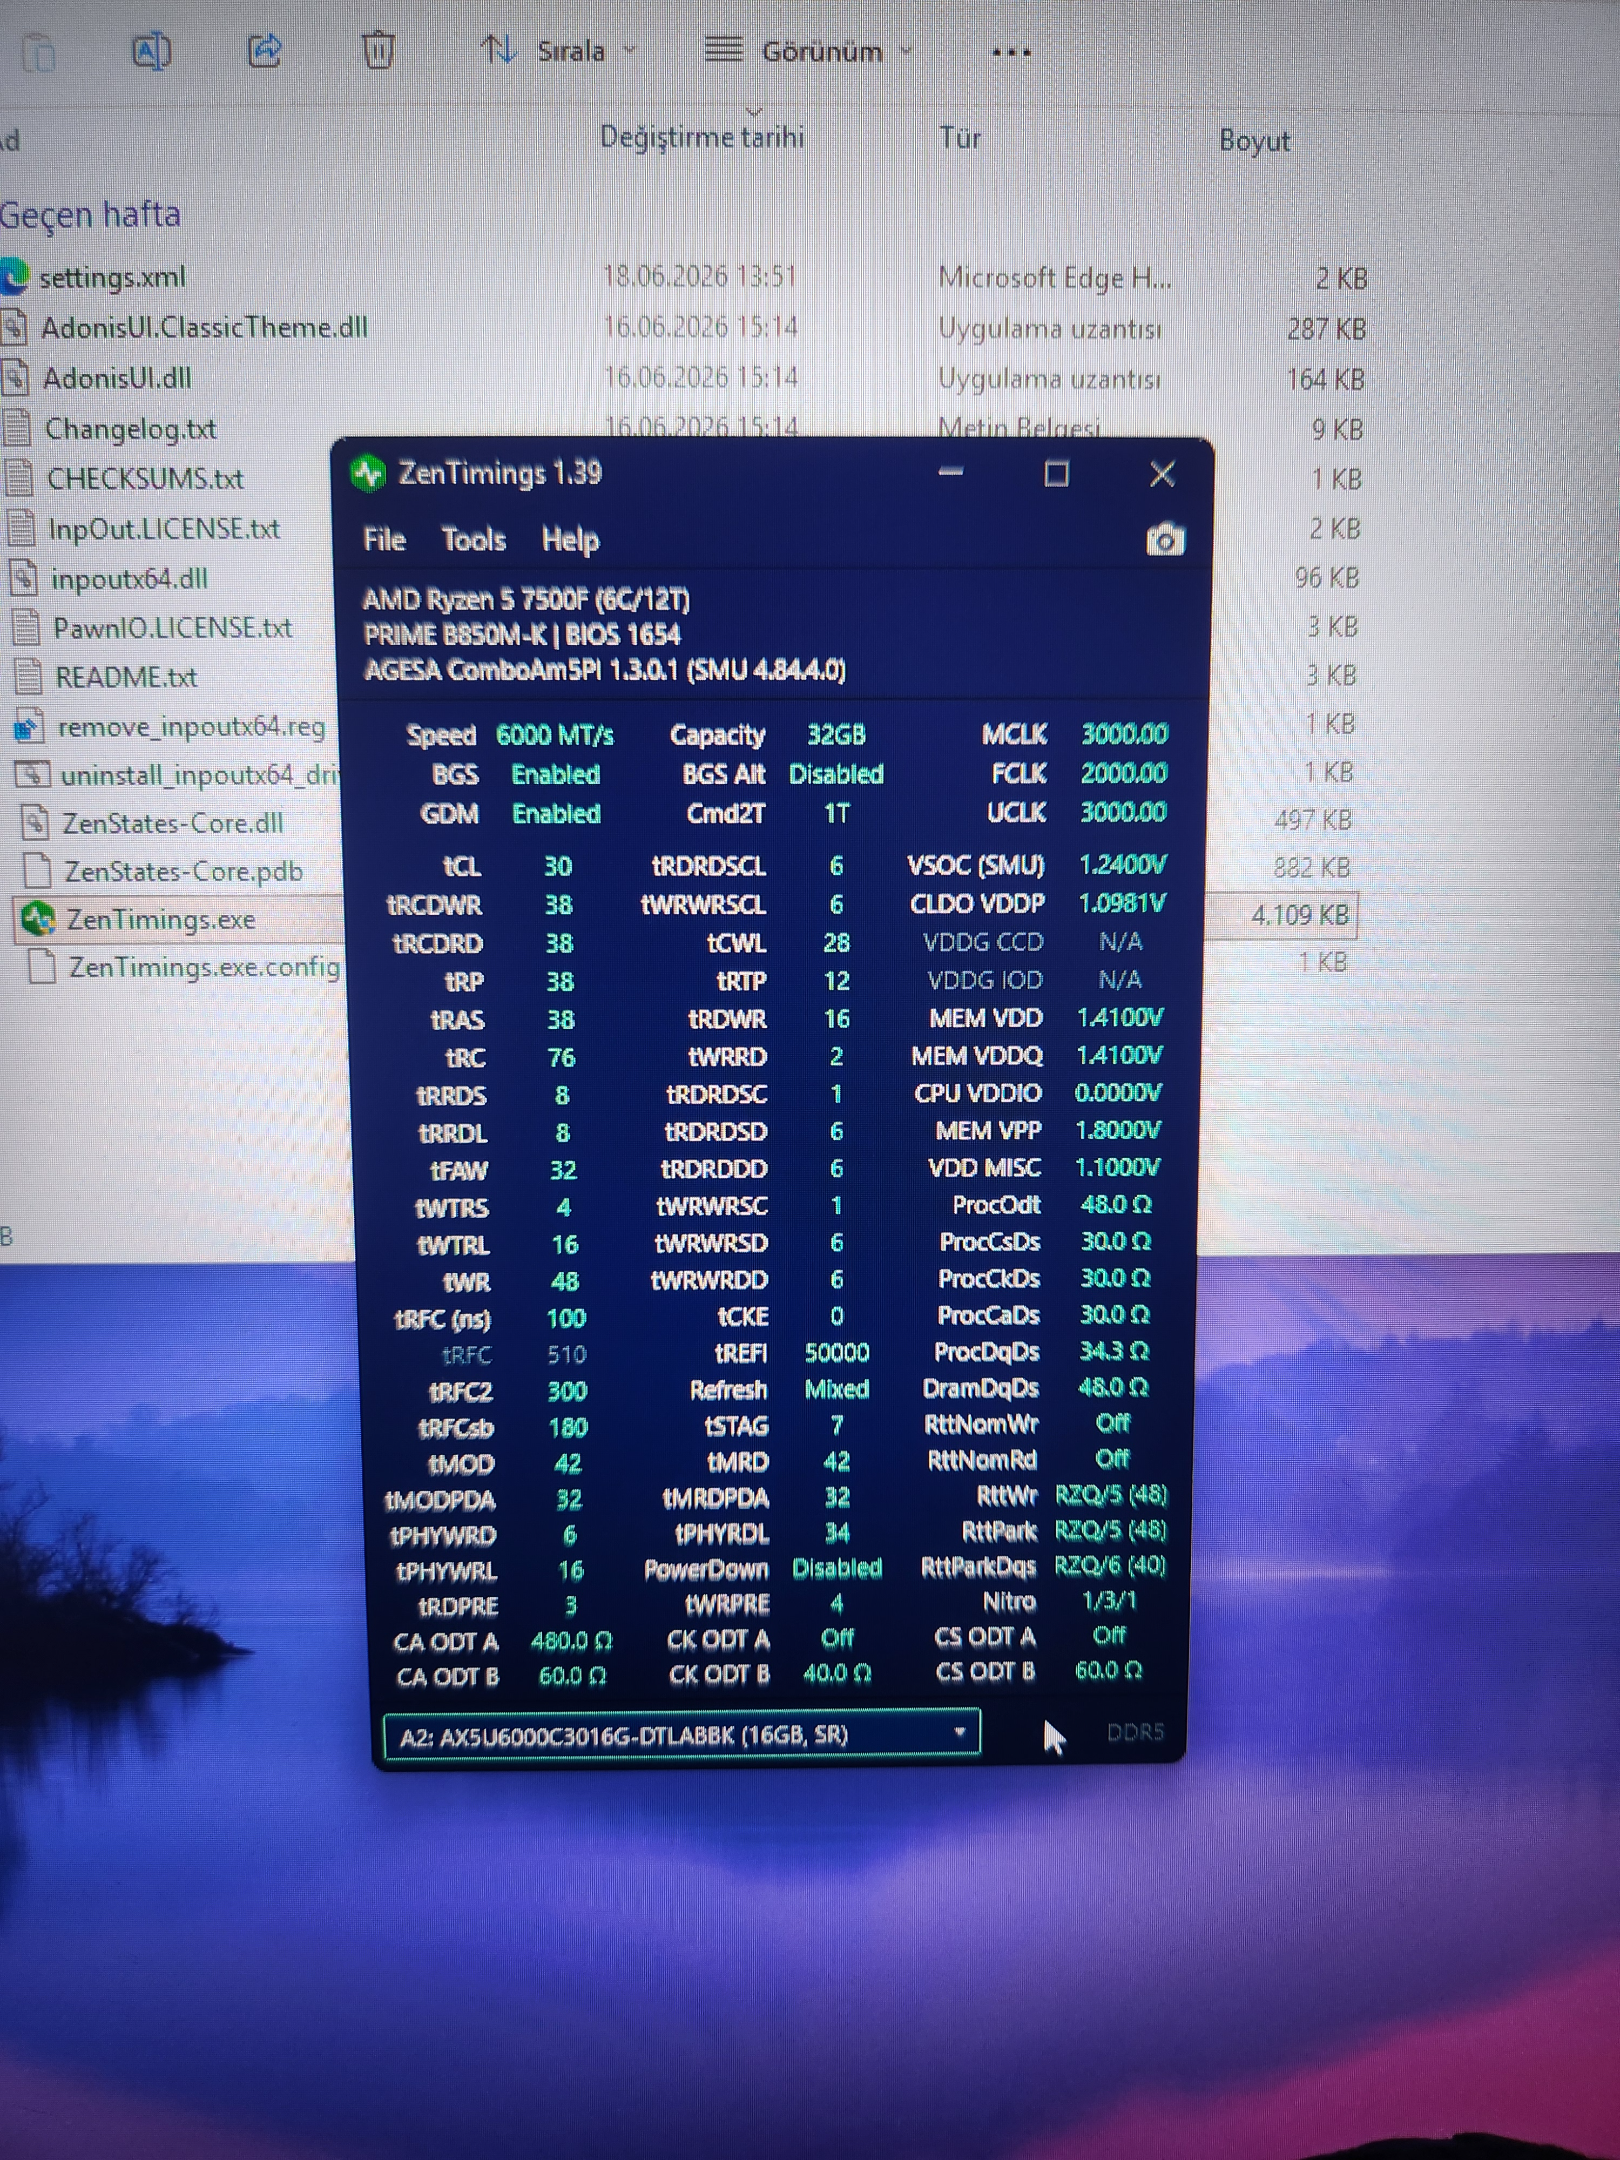1620x2160 pixels.
Task: Select the Edge icon beside settings.xml
Action: (x=14, y=277)
